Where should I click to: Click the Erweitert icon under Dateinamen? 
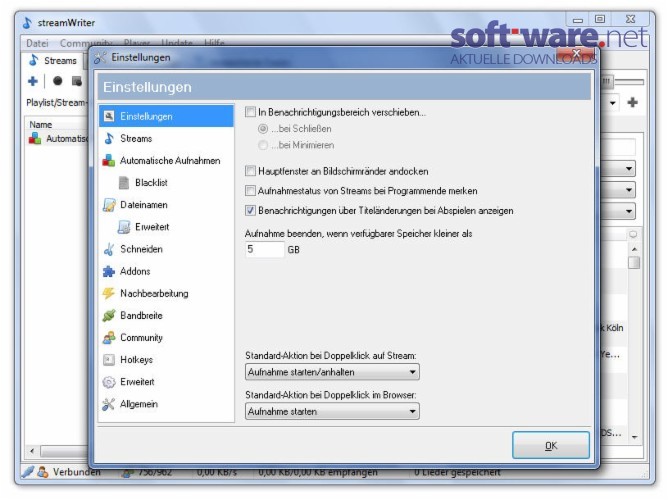click(124, 227)
